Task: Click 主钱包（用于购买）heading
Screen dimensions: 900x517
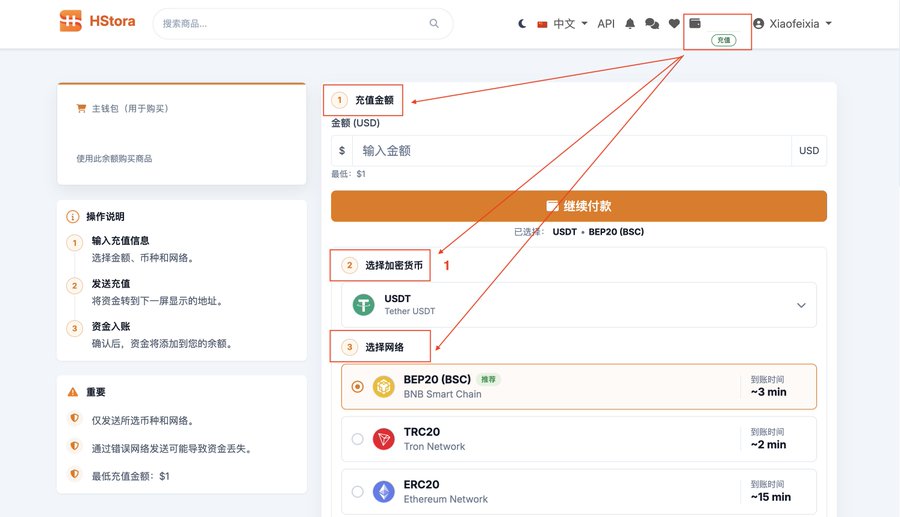Action: [130, 108]
